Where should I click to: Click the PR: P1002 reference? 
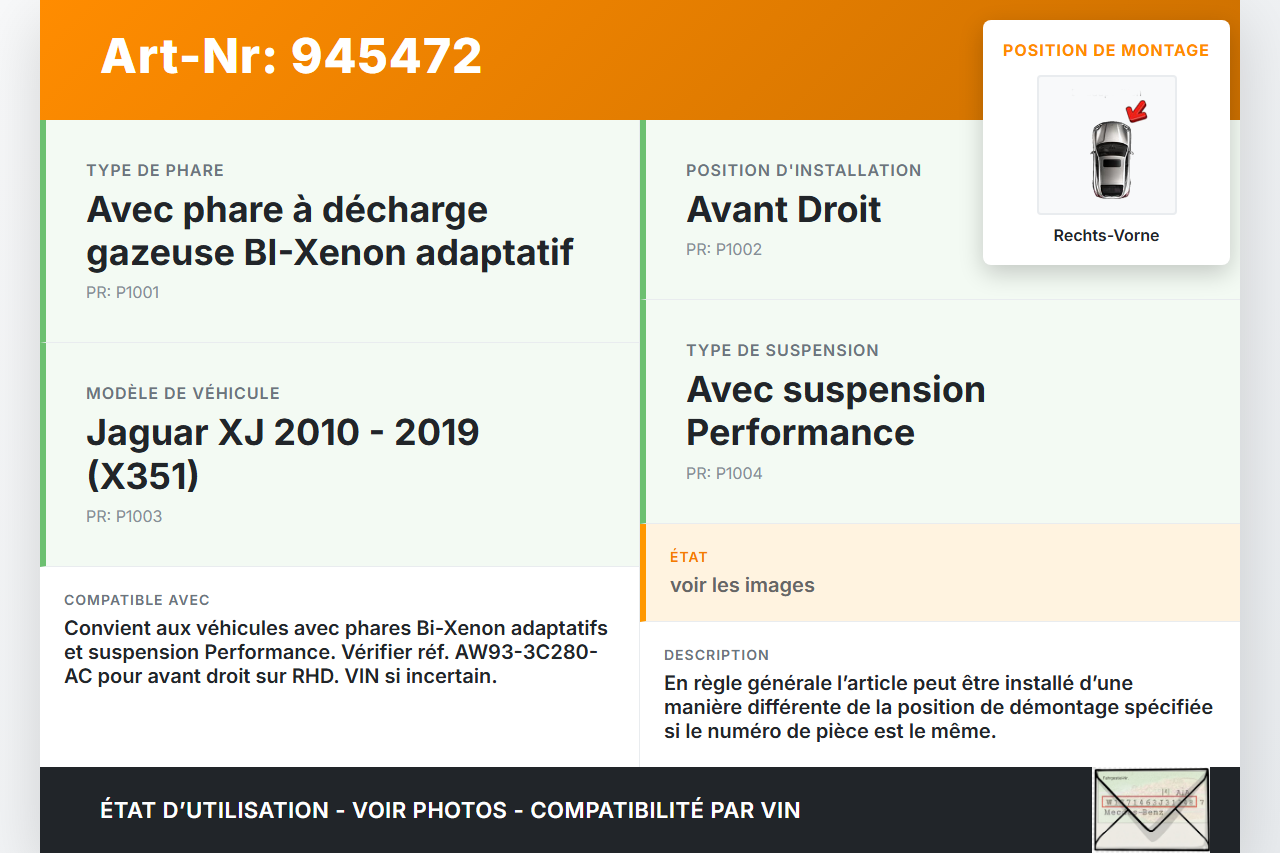click(724, 249)
